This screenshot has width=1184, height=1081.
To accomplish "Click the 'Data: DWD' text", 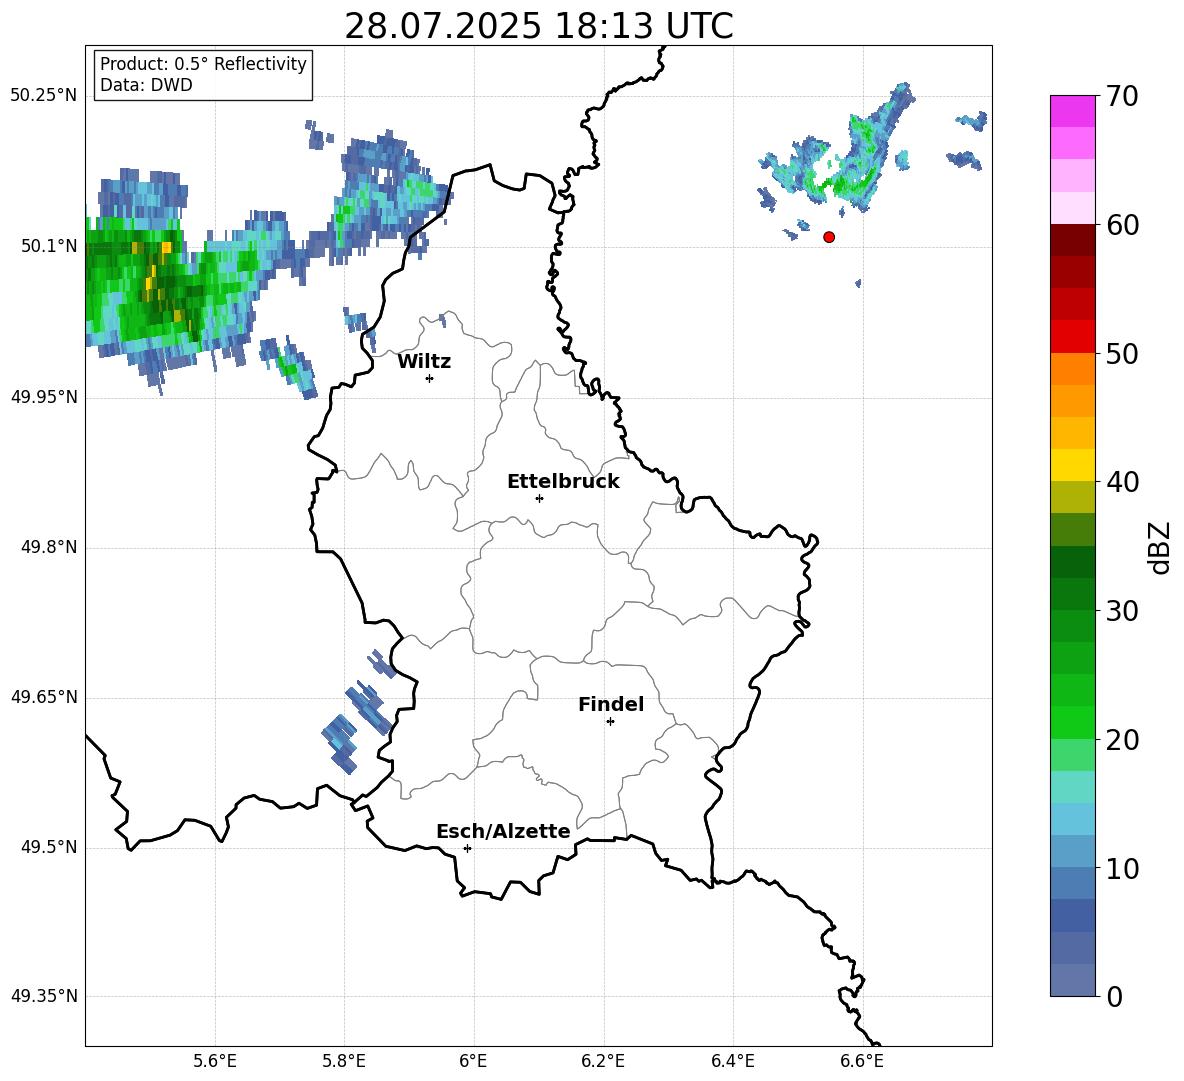I will [146, 85].
